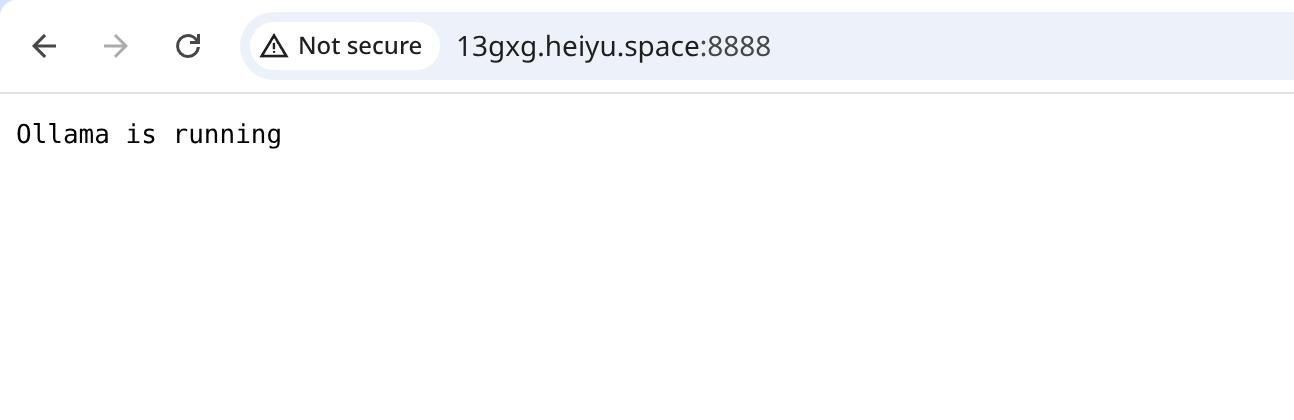Reload the current page

coord(188,46)
